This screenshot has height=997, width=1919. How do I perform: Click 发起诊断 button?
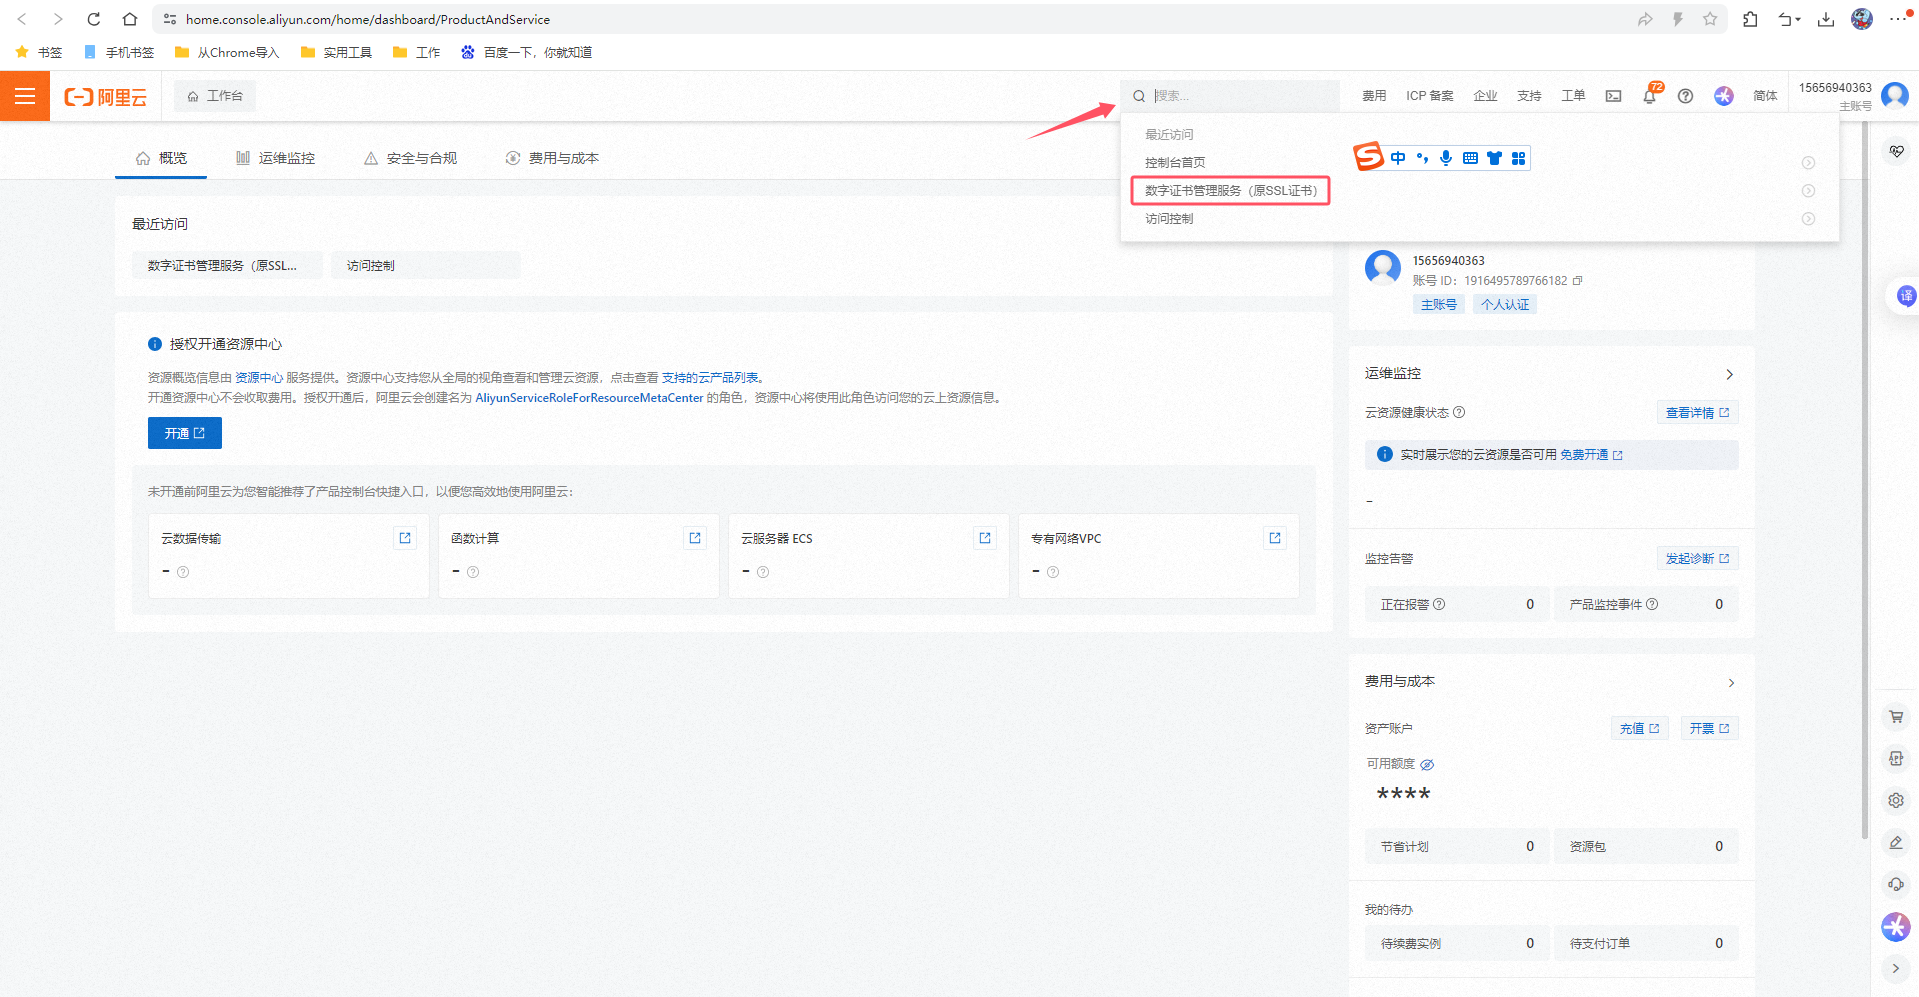(x=1697, y=558)
